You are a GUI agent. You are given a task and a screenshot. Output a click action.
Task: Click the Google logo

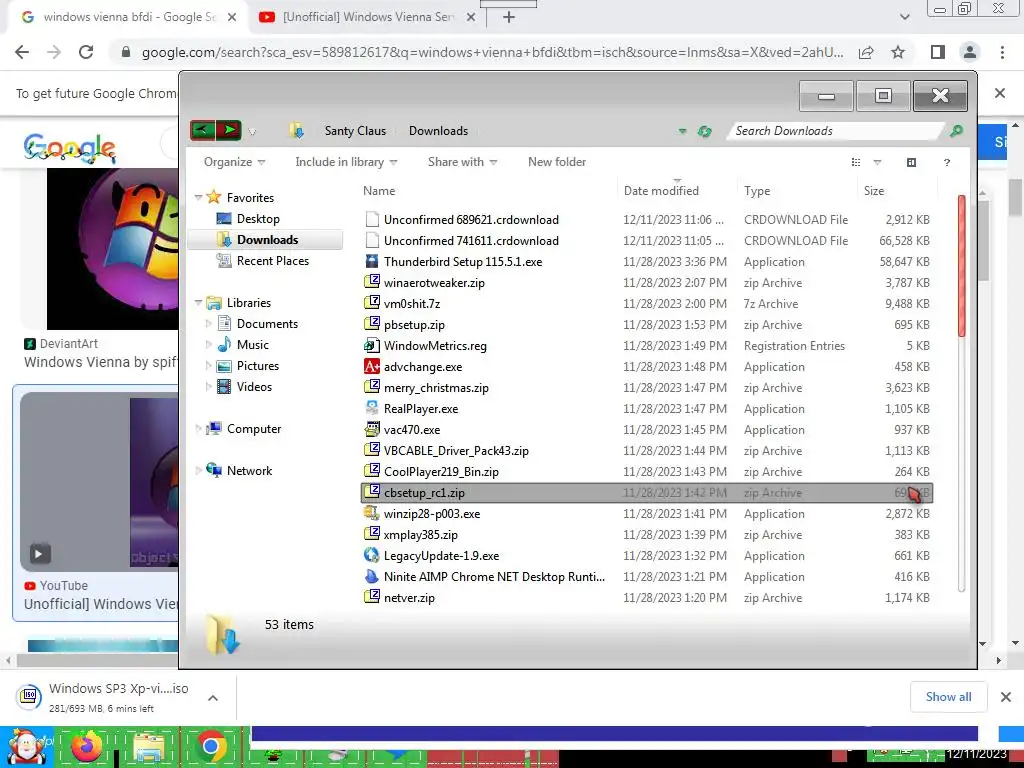point(69,148)
